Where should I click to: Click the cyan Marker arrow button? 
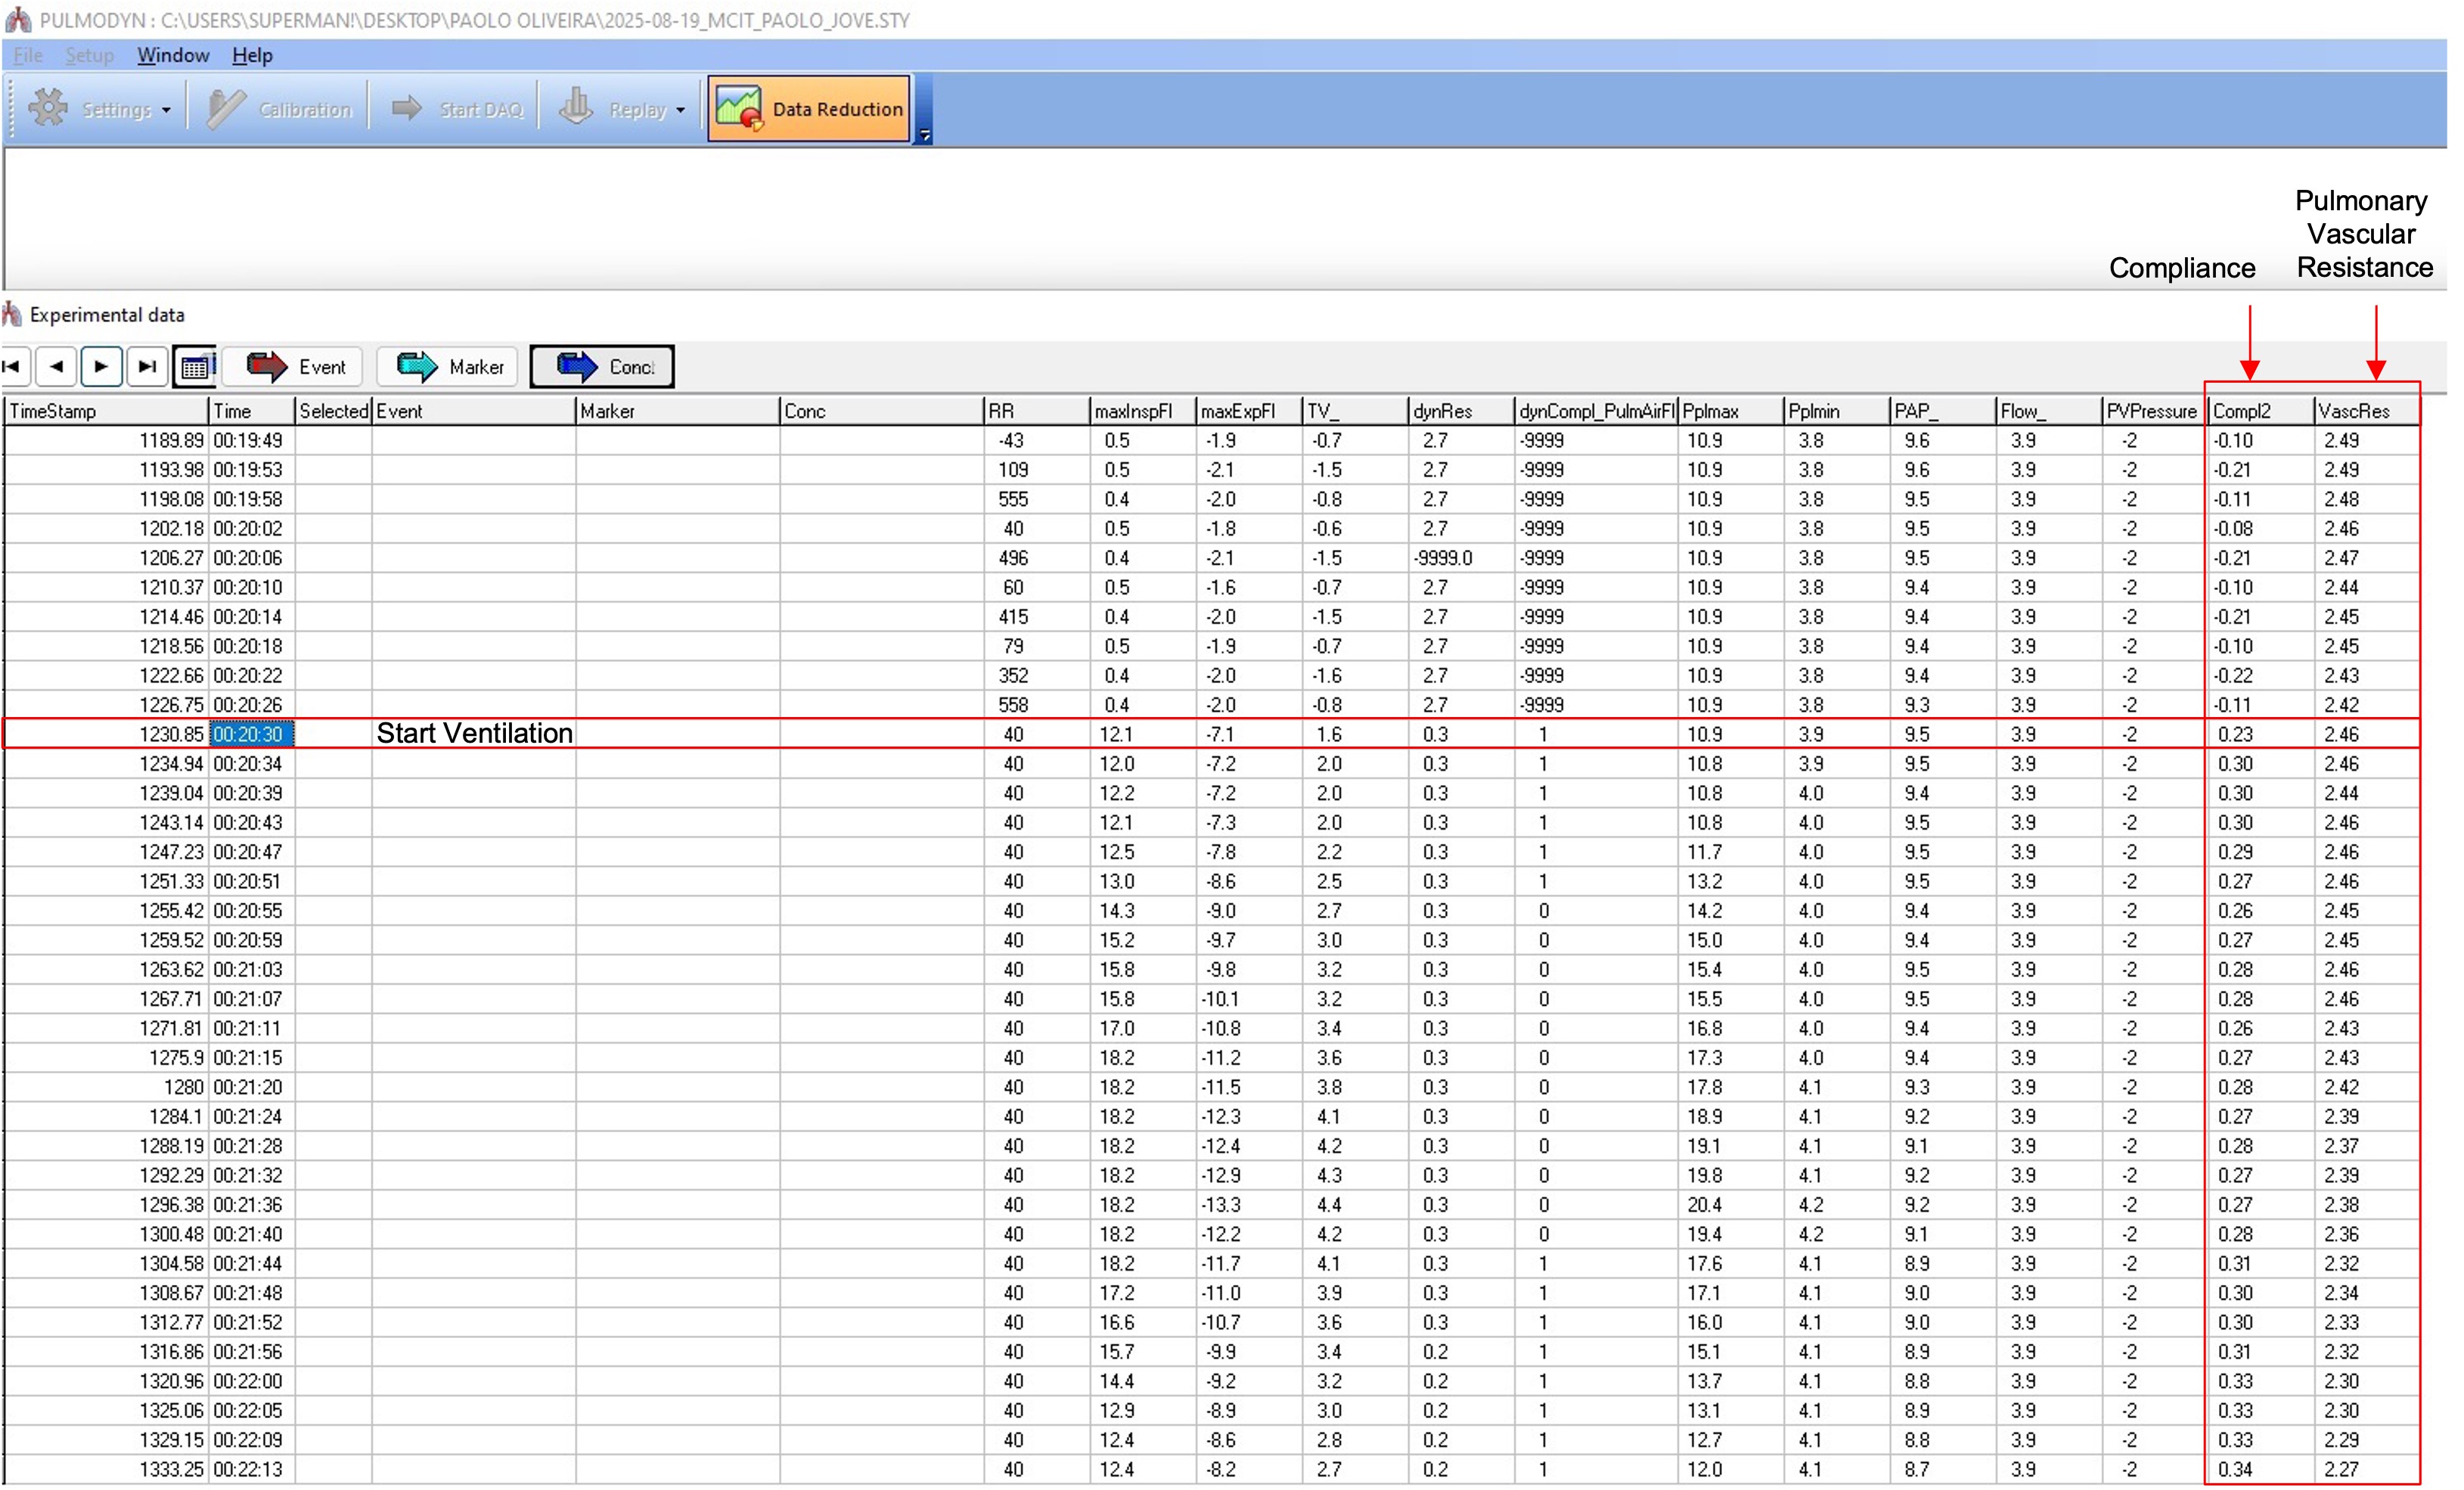coord(449,367)
